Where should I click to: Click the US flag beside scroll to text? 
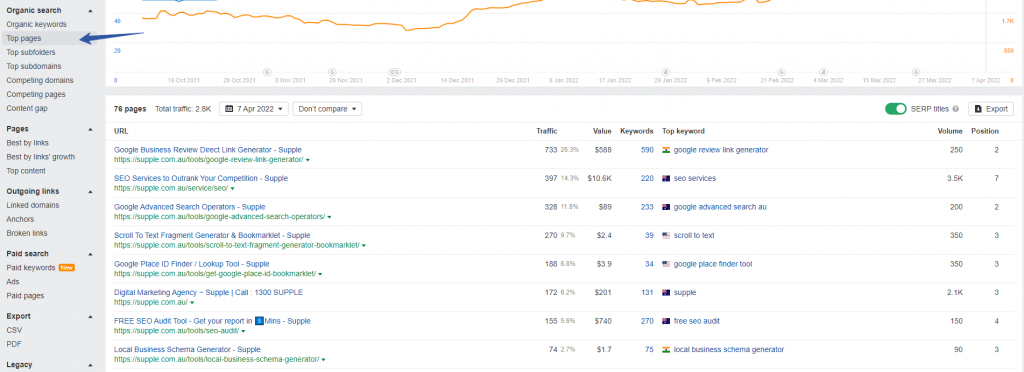(x=666, y=236)
